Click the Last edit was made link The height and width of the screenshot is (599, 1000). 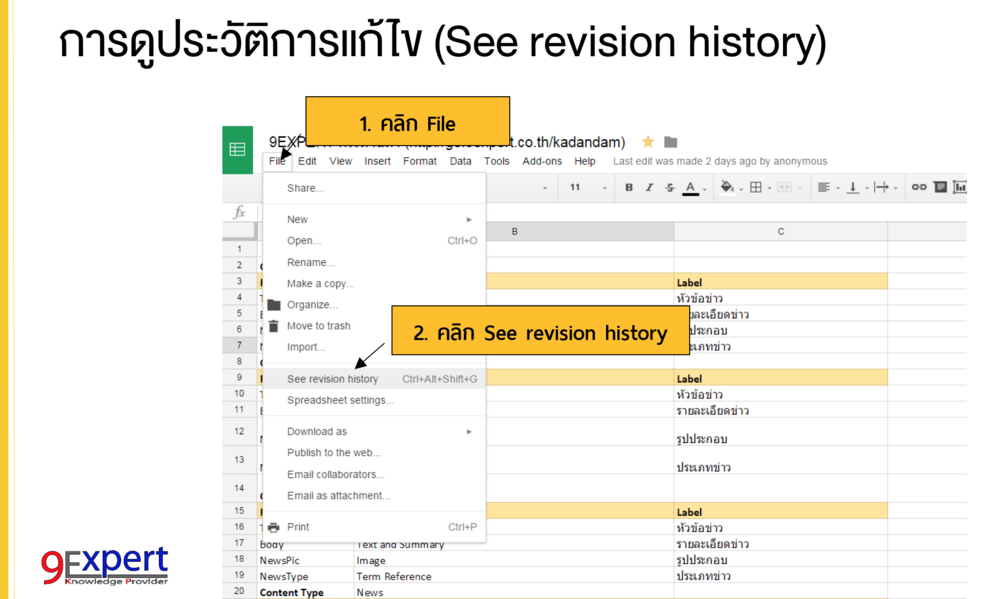(x=720, y=161)
